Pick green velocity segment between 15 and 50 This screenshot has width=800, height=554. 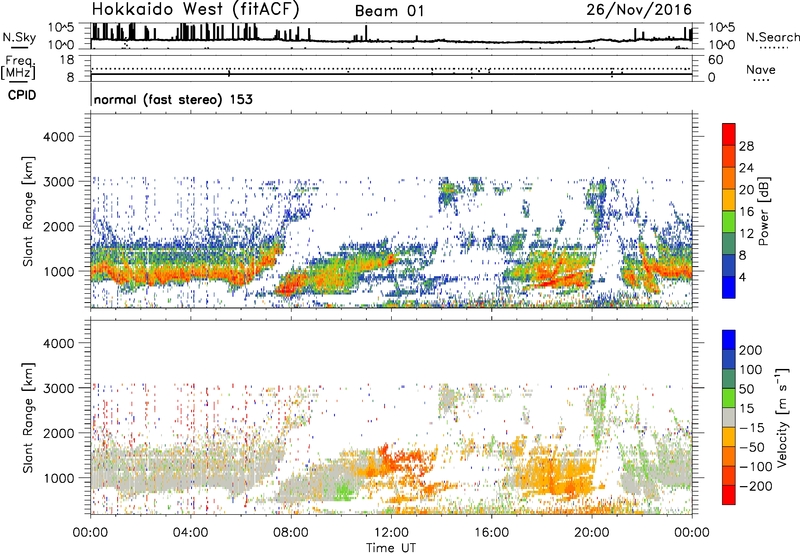(729, 398)
